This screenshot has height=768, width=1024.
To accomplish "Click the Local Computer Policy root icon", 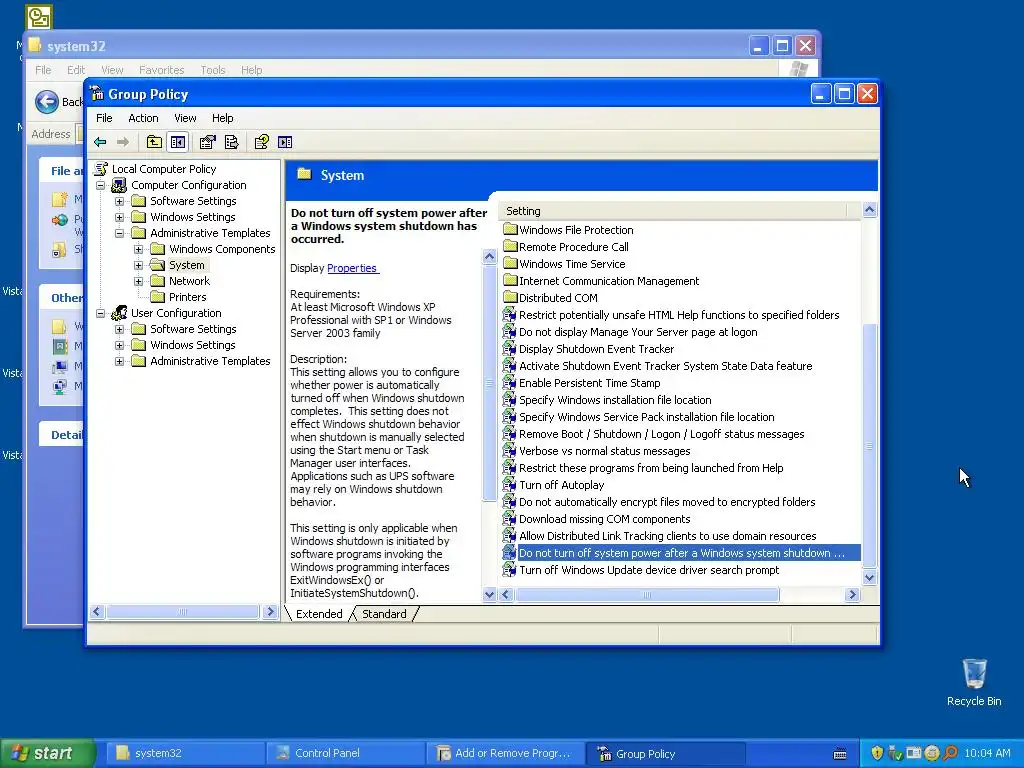I will (x=101, y=168).
